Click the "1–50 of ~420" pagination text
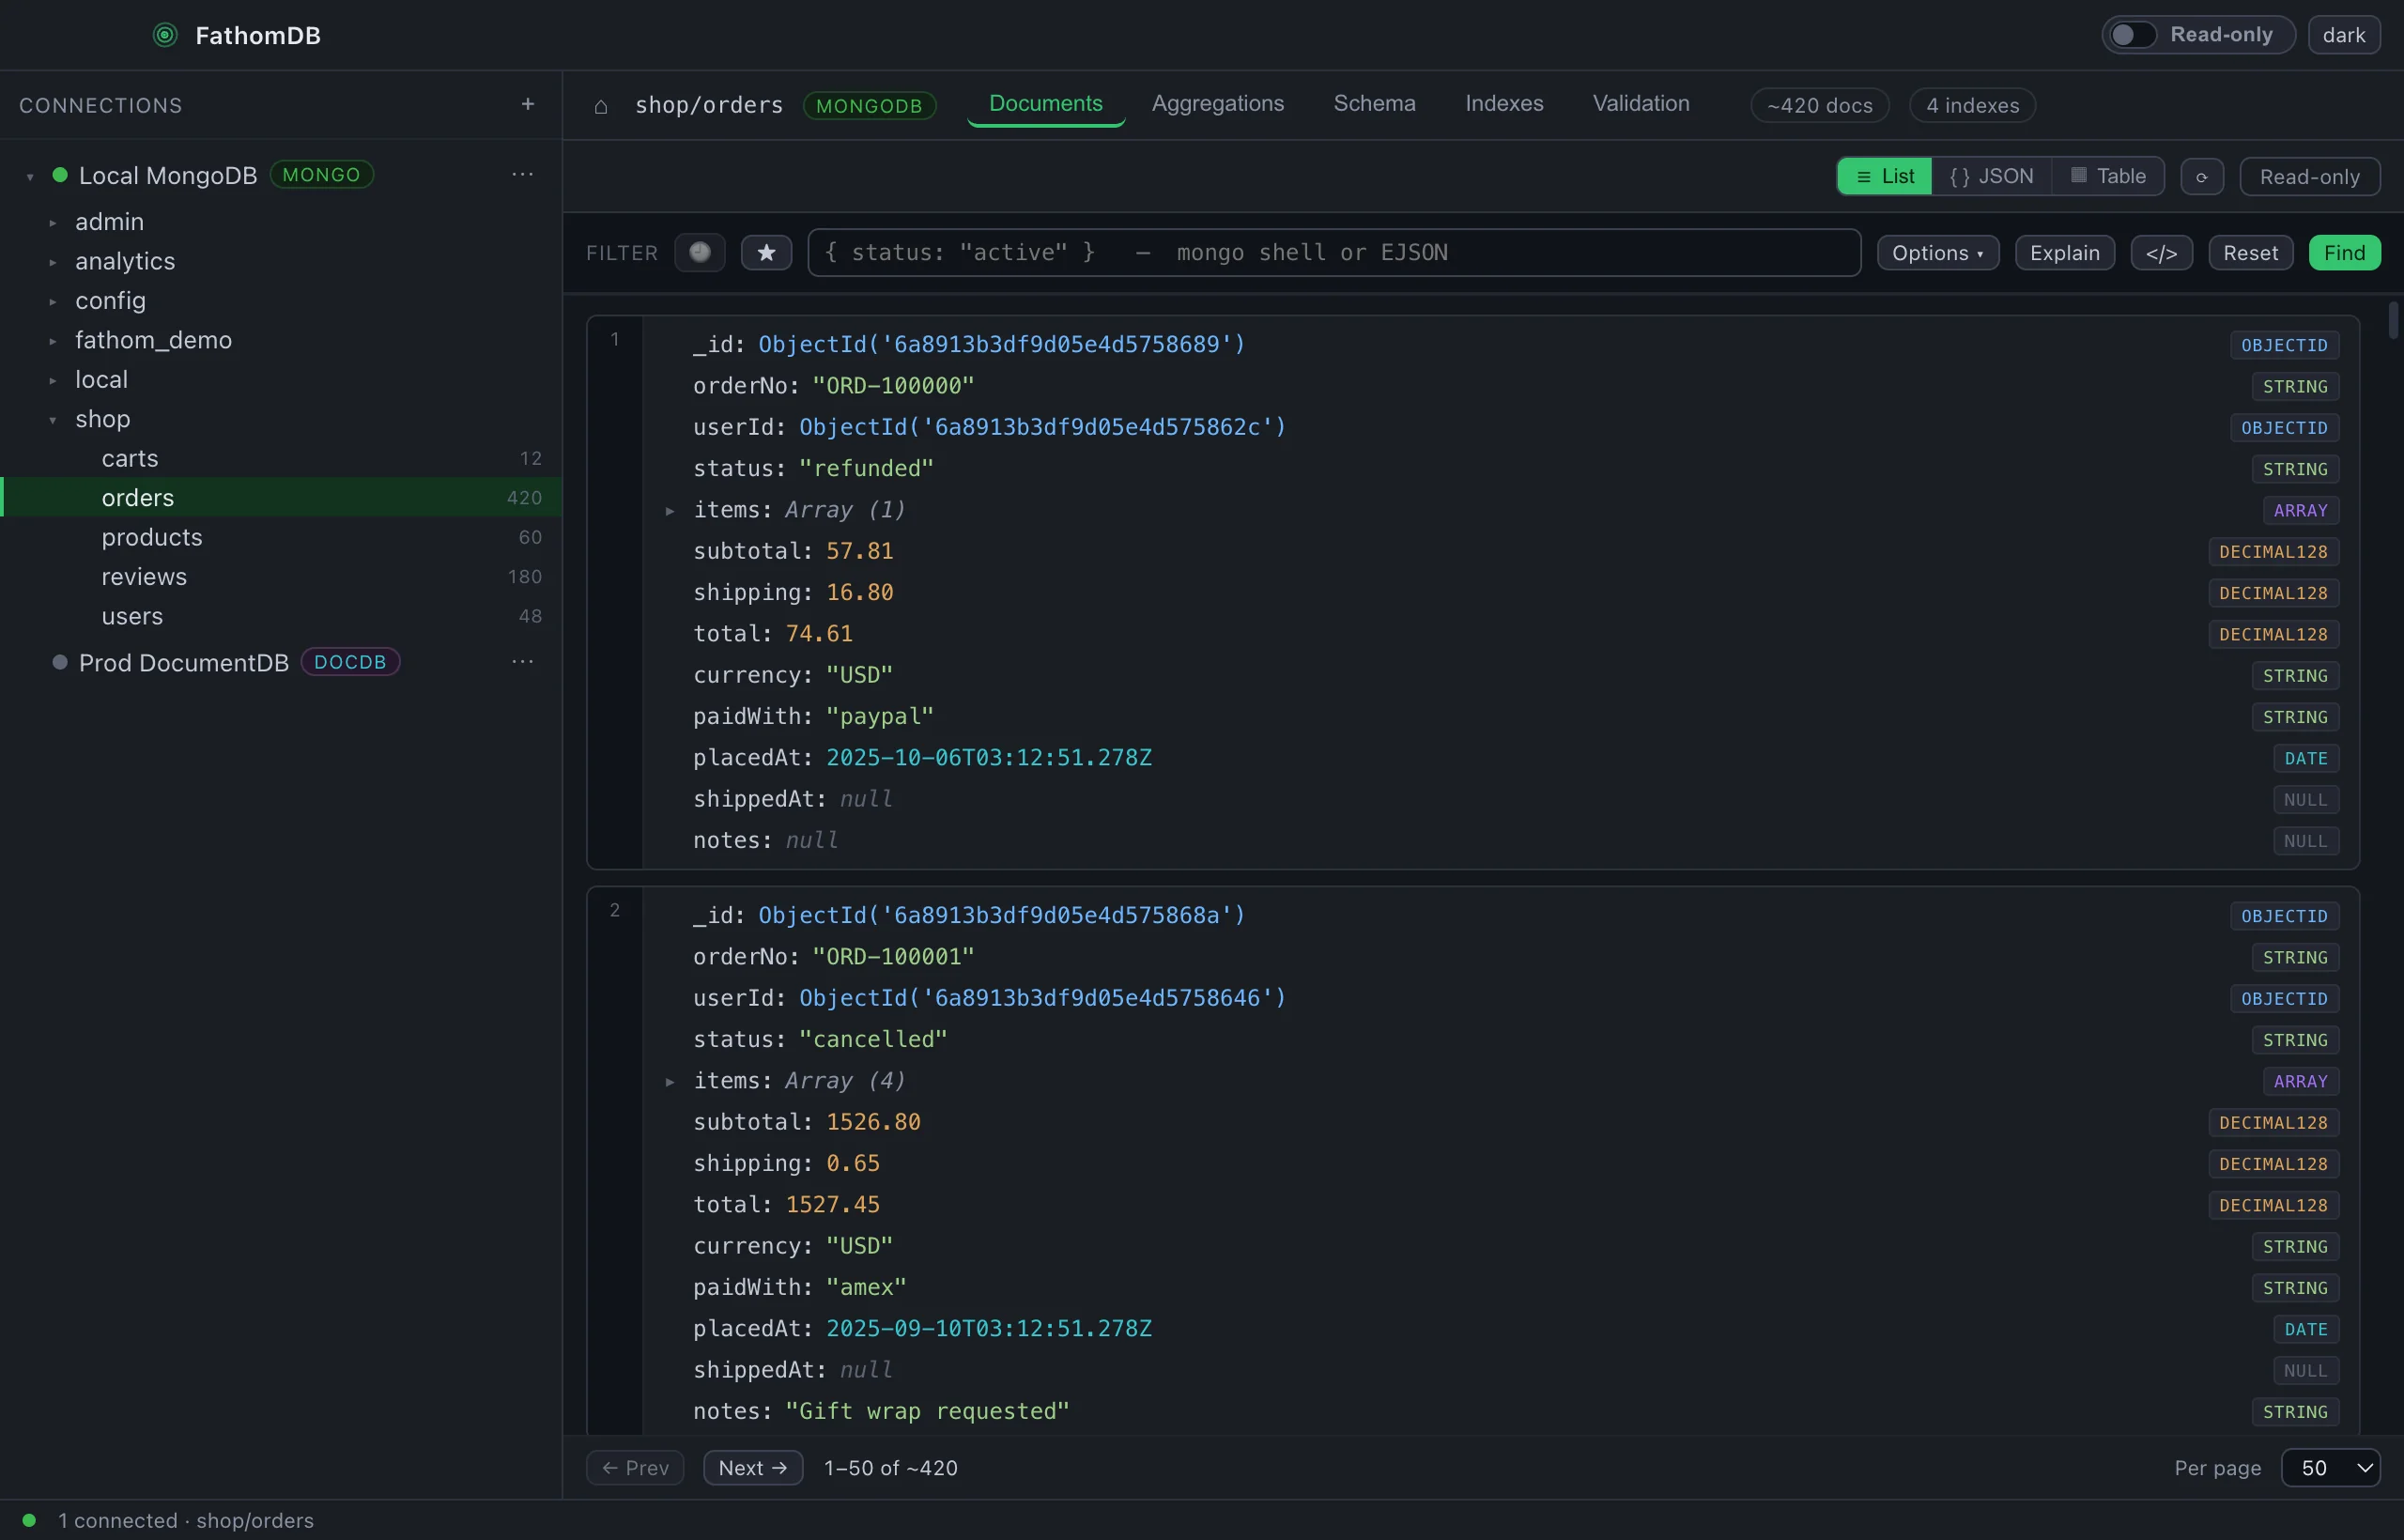The image size is (2404, 1540). pyautogui.click(x=890, y=1467)
